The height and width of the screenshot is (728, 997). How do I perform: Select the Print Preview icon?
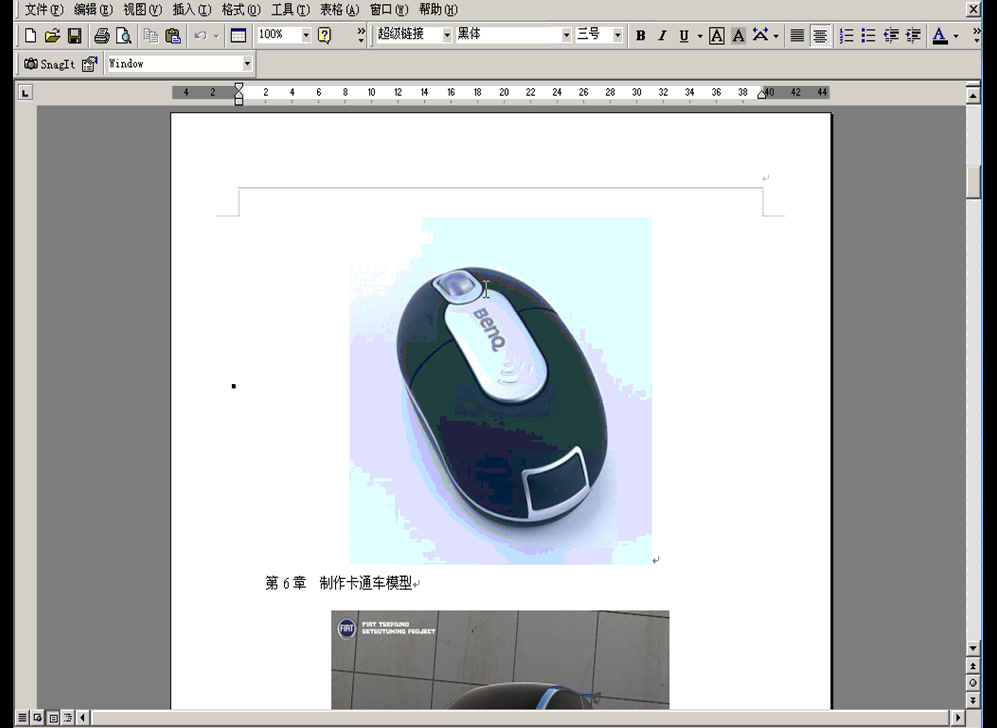123,35
